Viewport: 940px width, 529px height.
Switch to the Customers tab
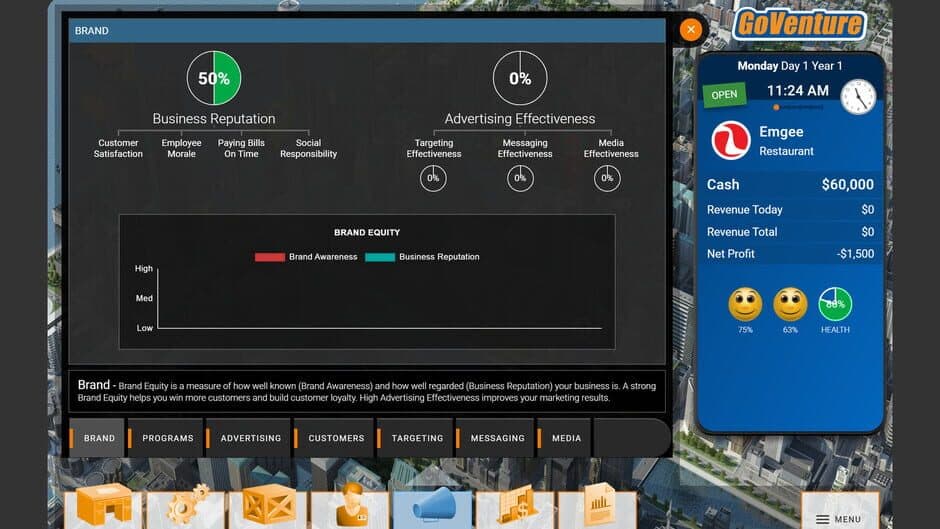pos(334,438)
